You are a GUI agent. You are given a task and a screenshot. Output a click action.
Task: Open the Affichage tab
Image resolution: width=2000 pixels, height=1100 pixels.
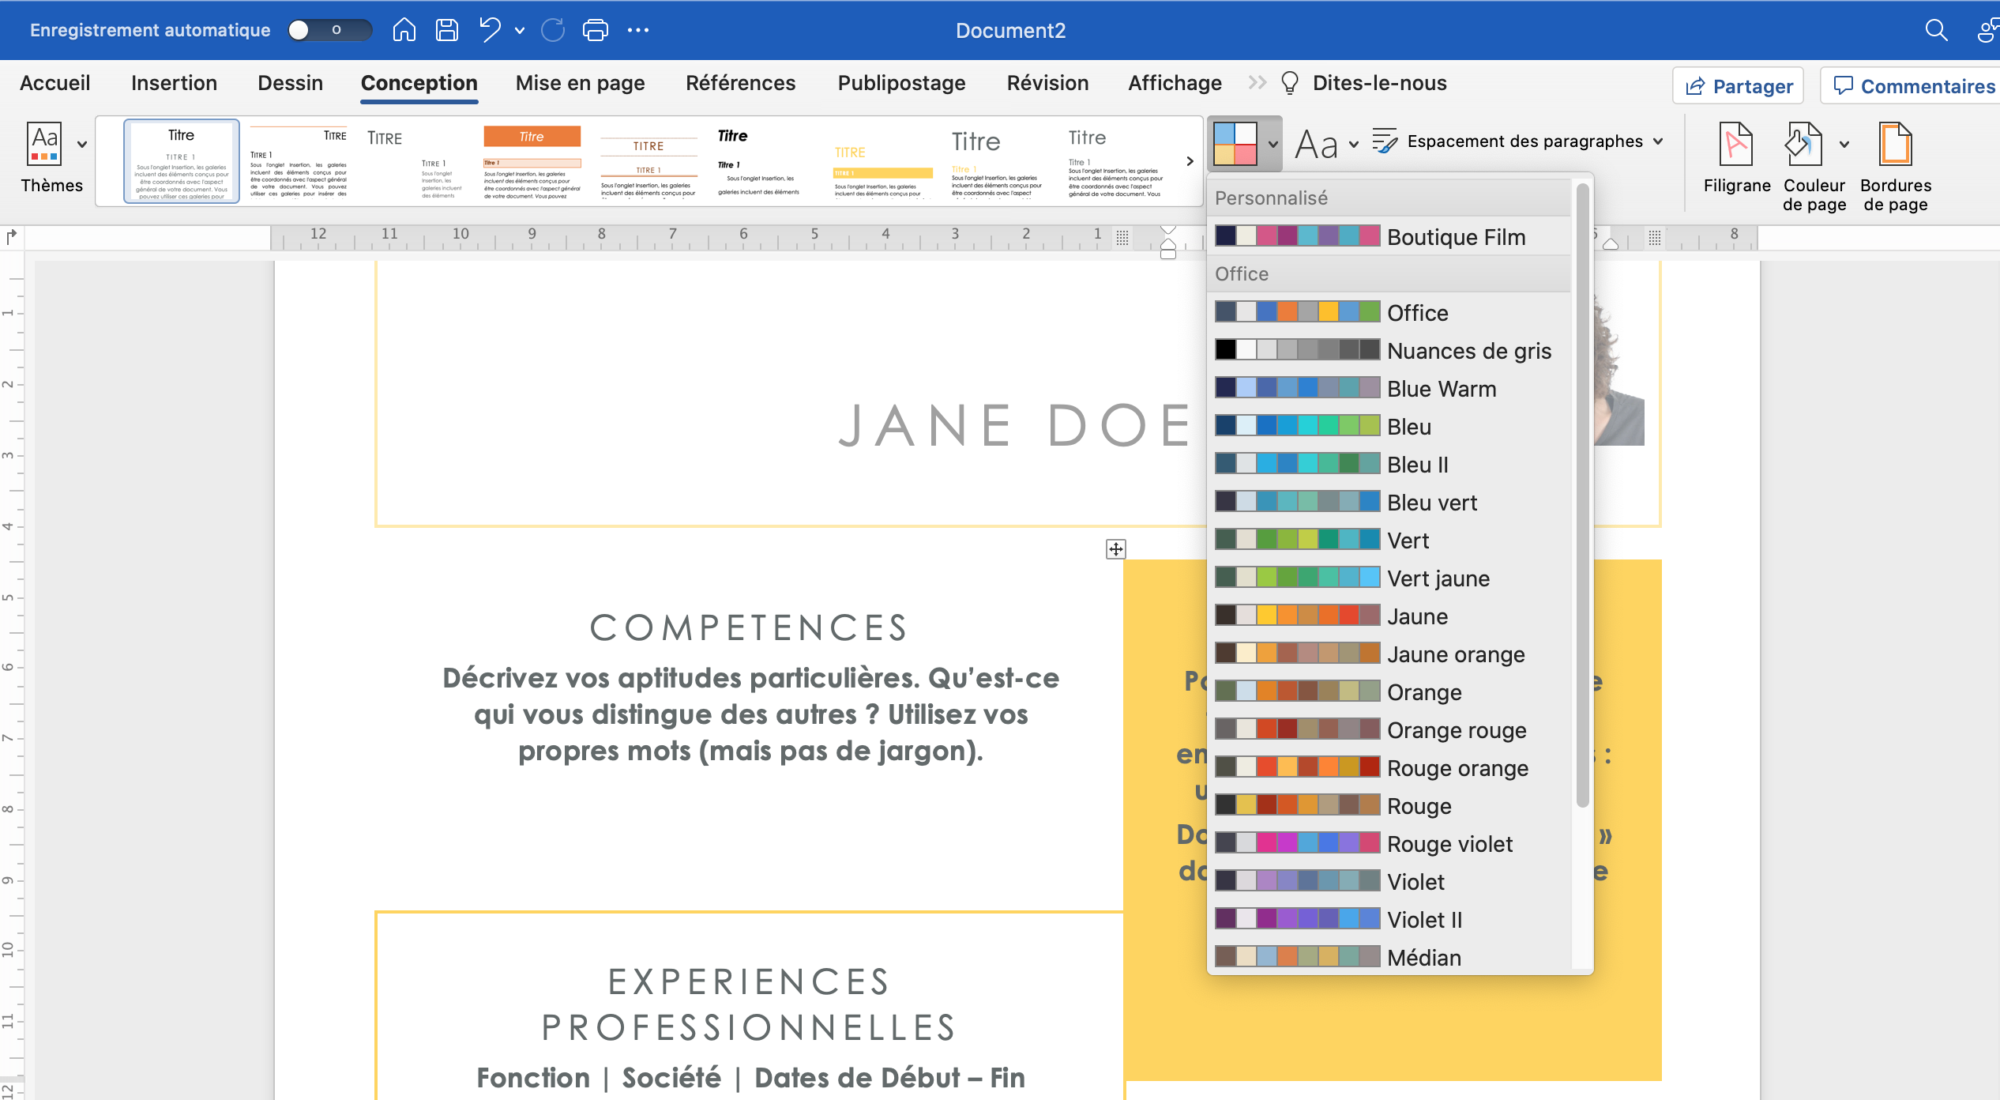[x=1175, y=83]
